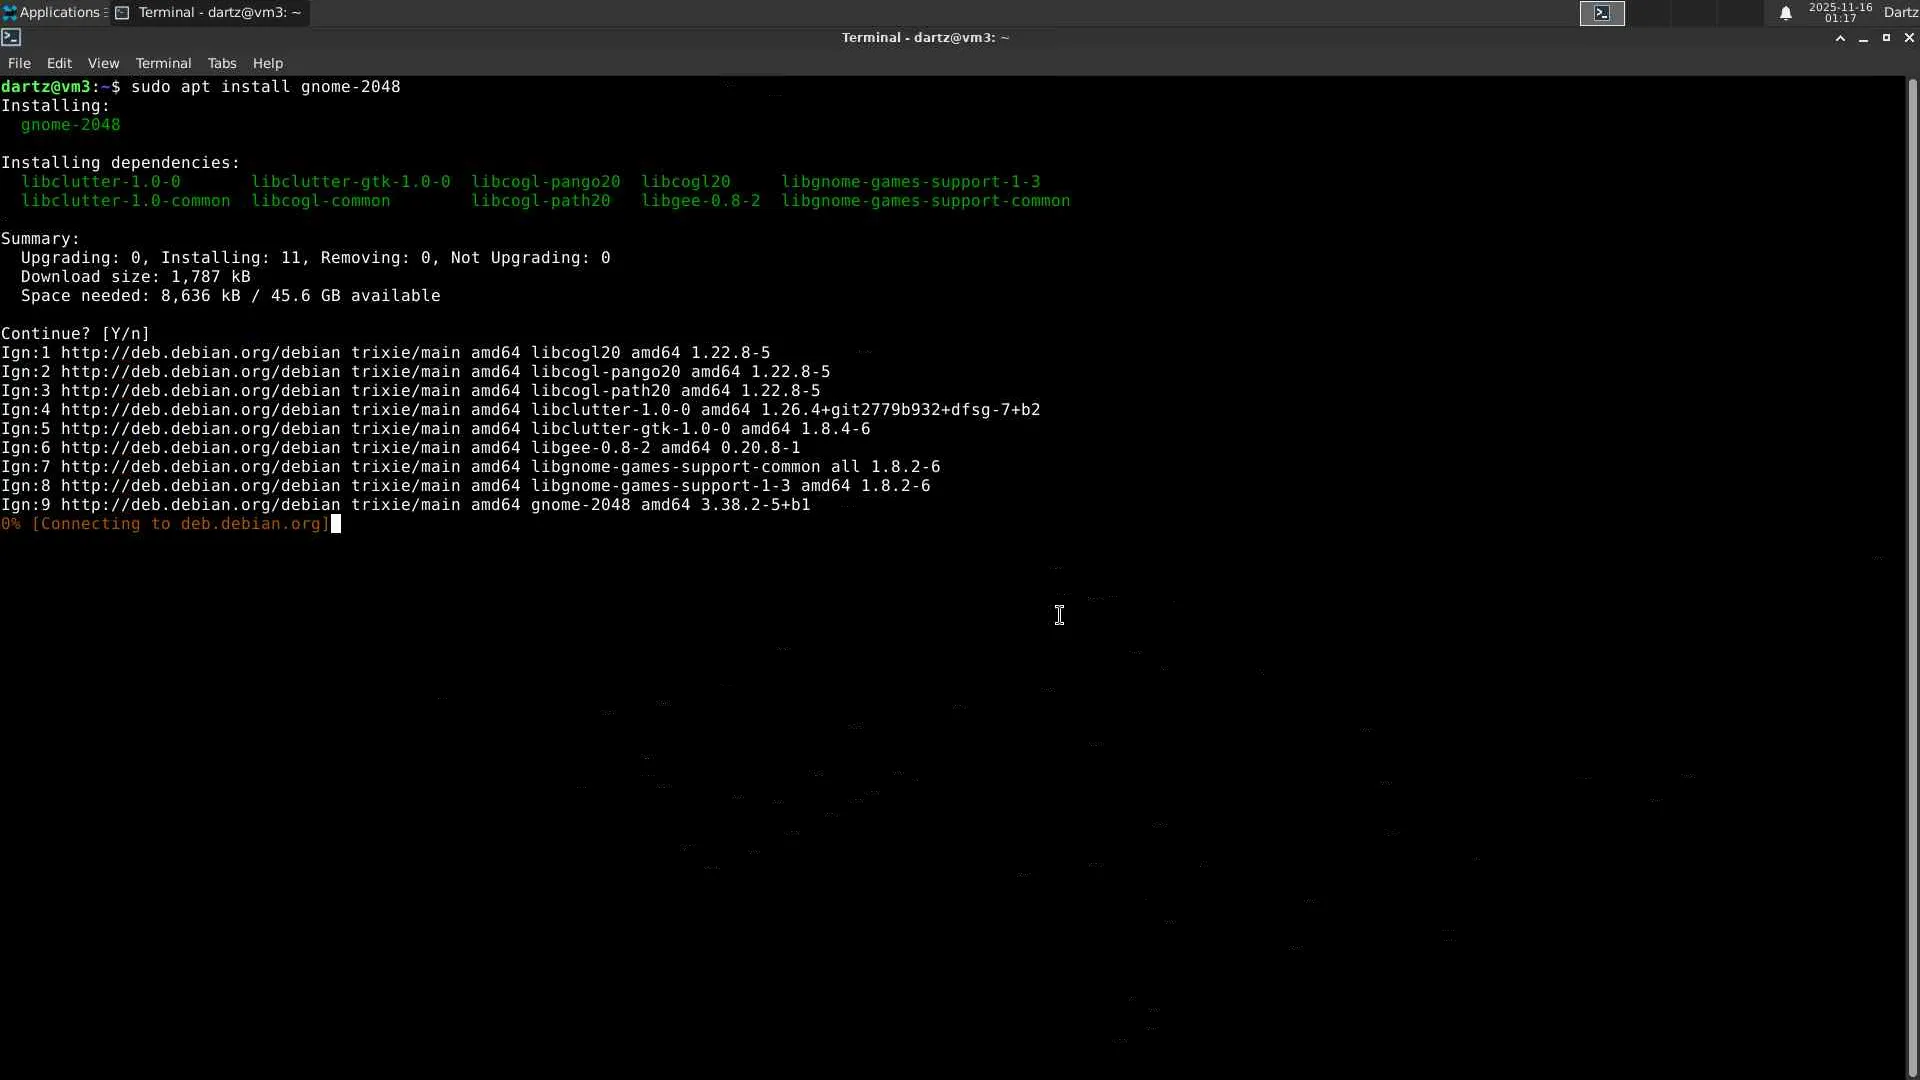Screen dimensions: 1920x1080
Task: Click the Terminal taskbar button in the panel
Action: click(210, 12)
